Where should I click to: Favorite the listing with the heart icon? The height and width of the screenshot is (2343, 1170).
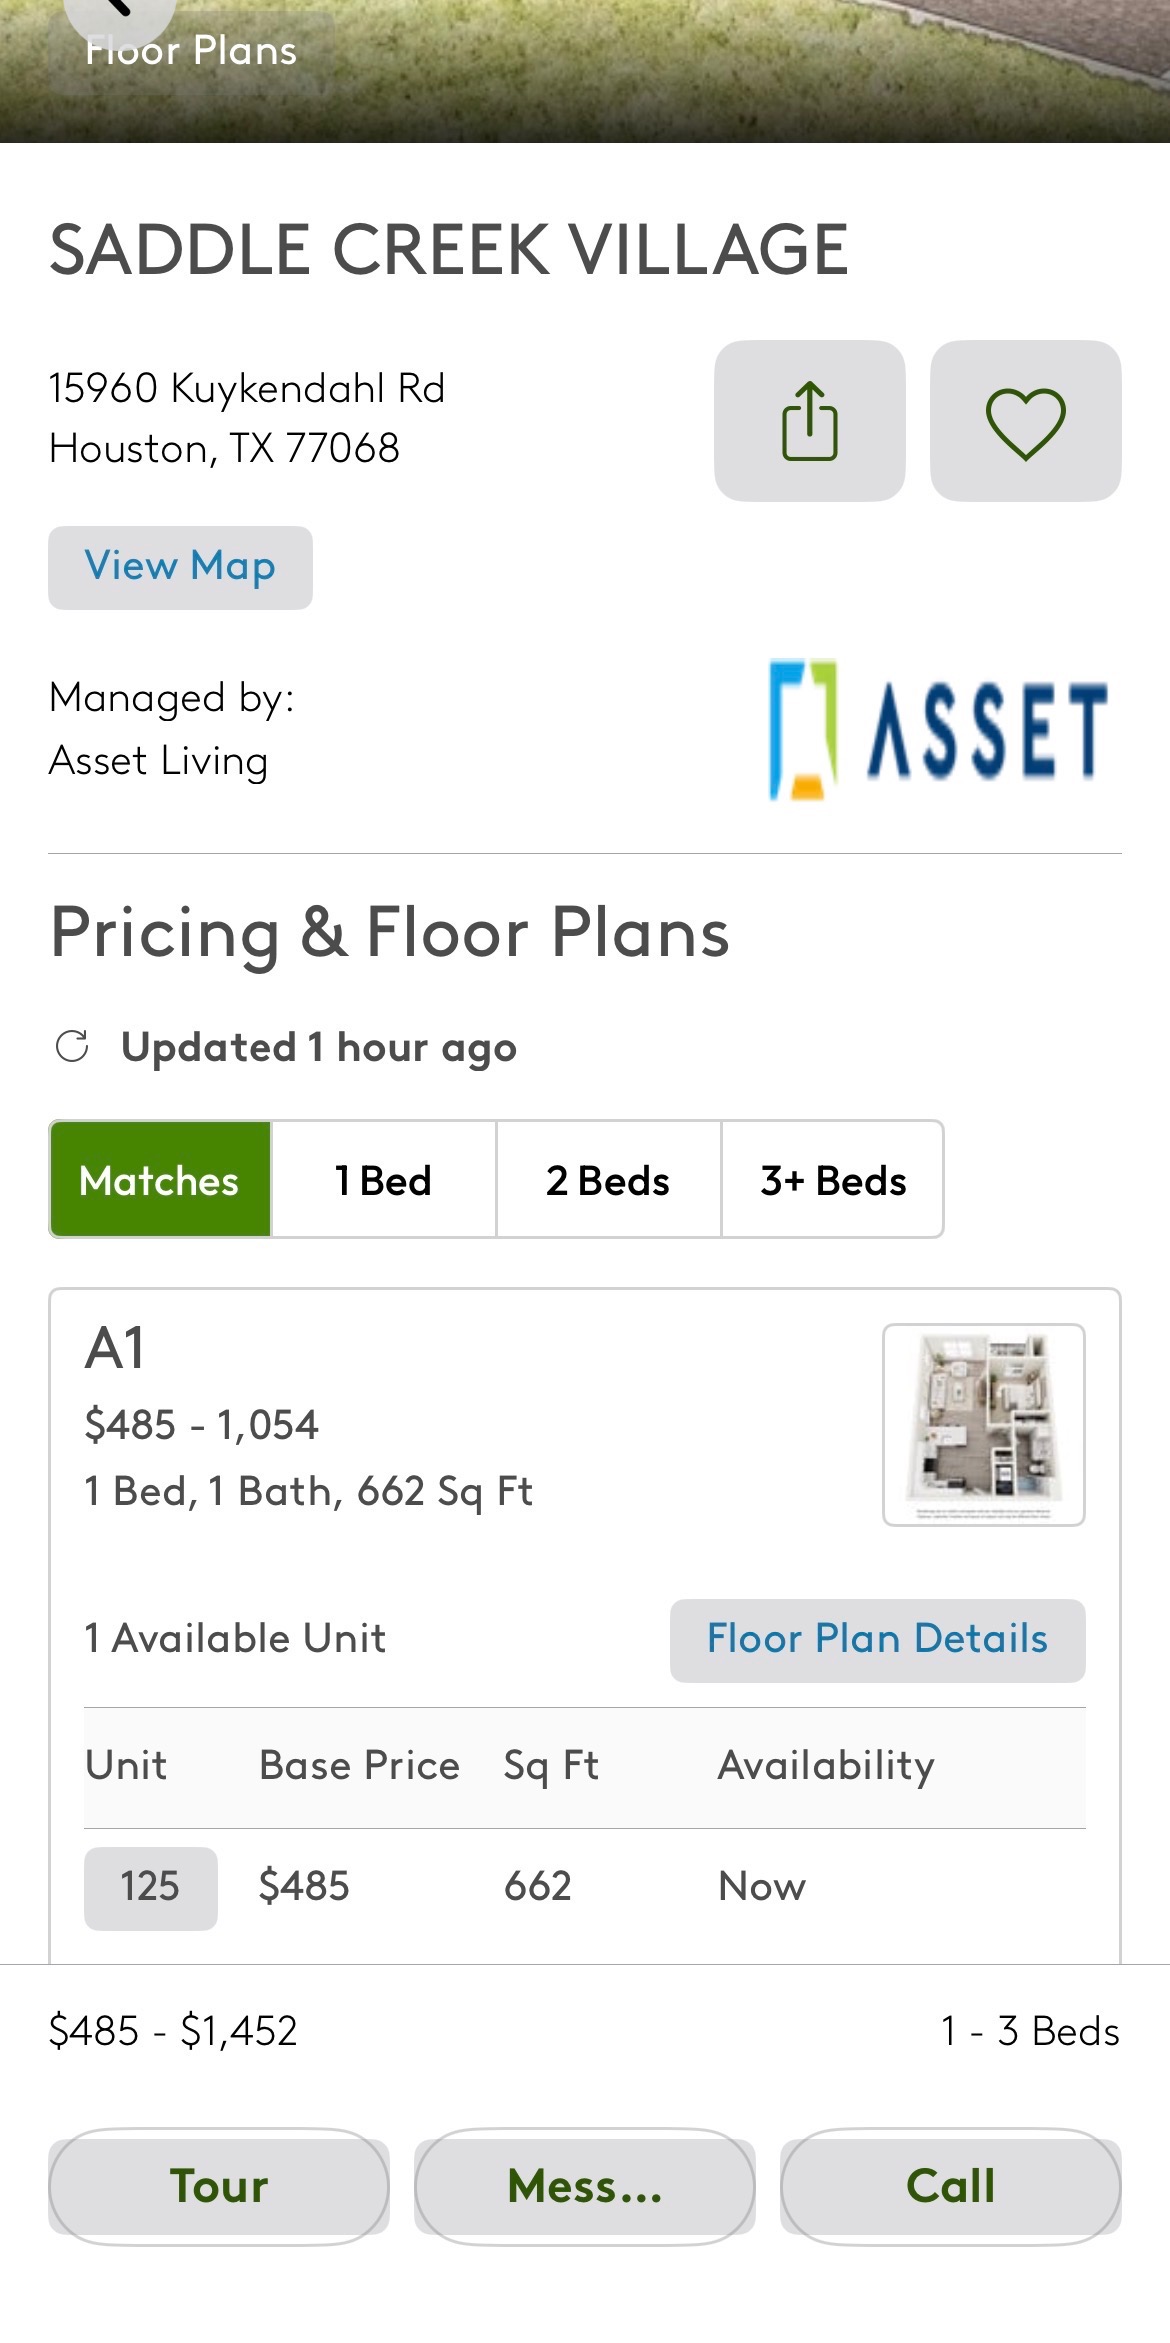click(x=1025, y=421)
